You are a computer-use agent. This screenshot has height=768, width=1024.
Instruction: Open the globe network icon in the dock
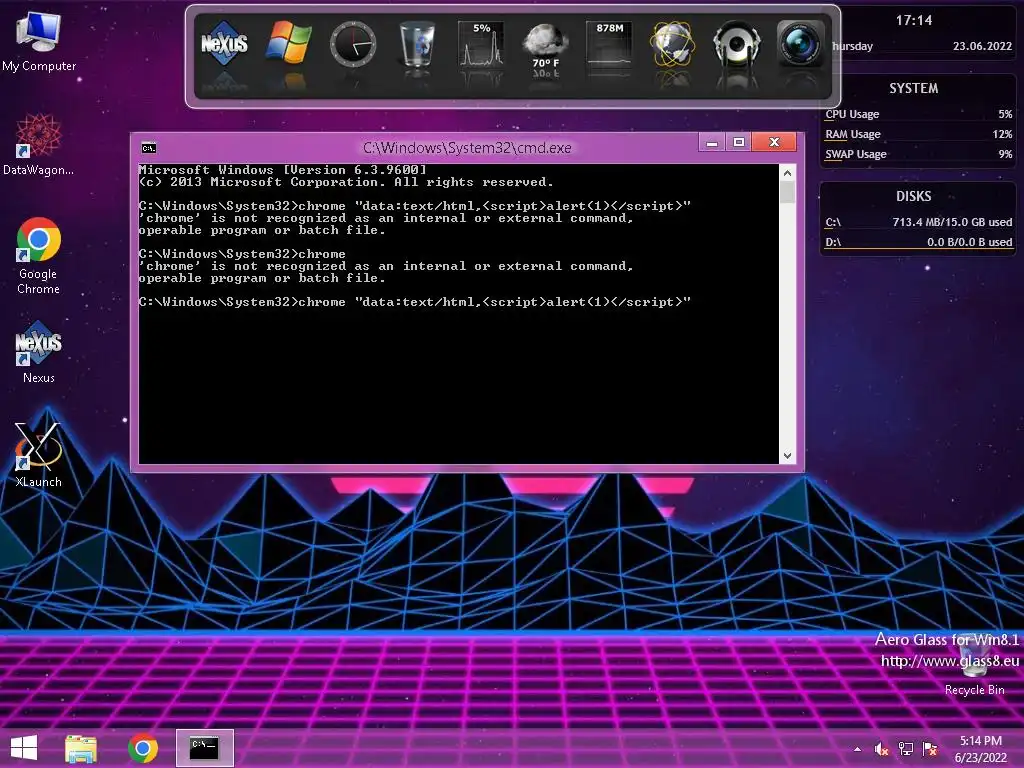[673, 44]
